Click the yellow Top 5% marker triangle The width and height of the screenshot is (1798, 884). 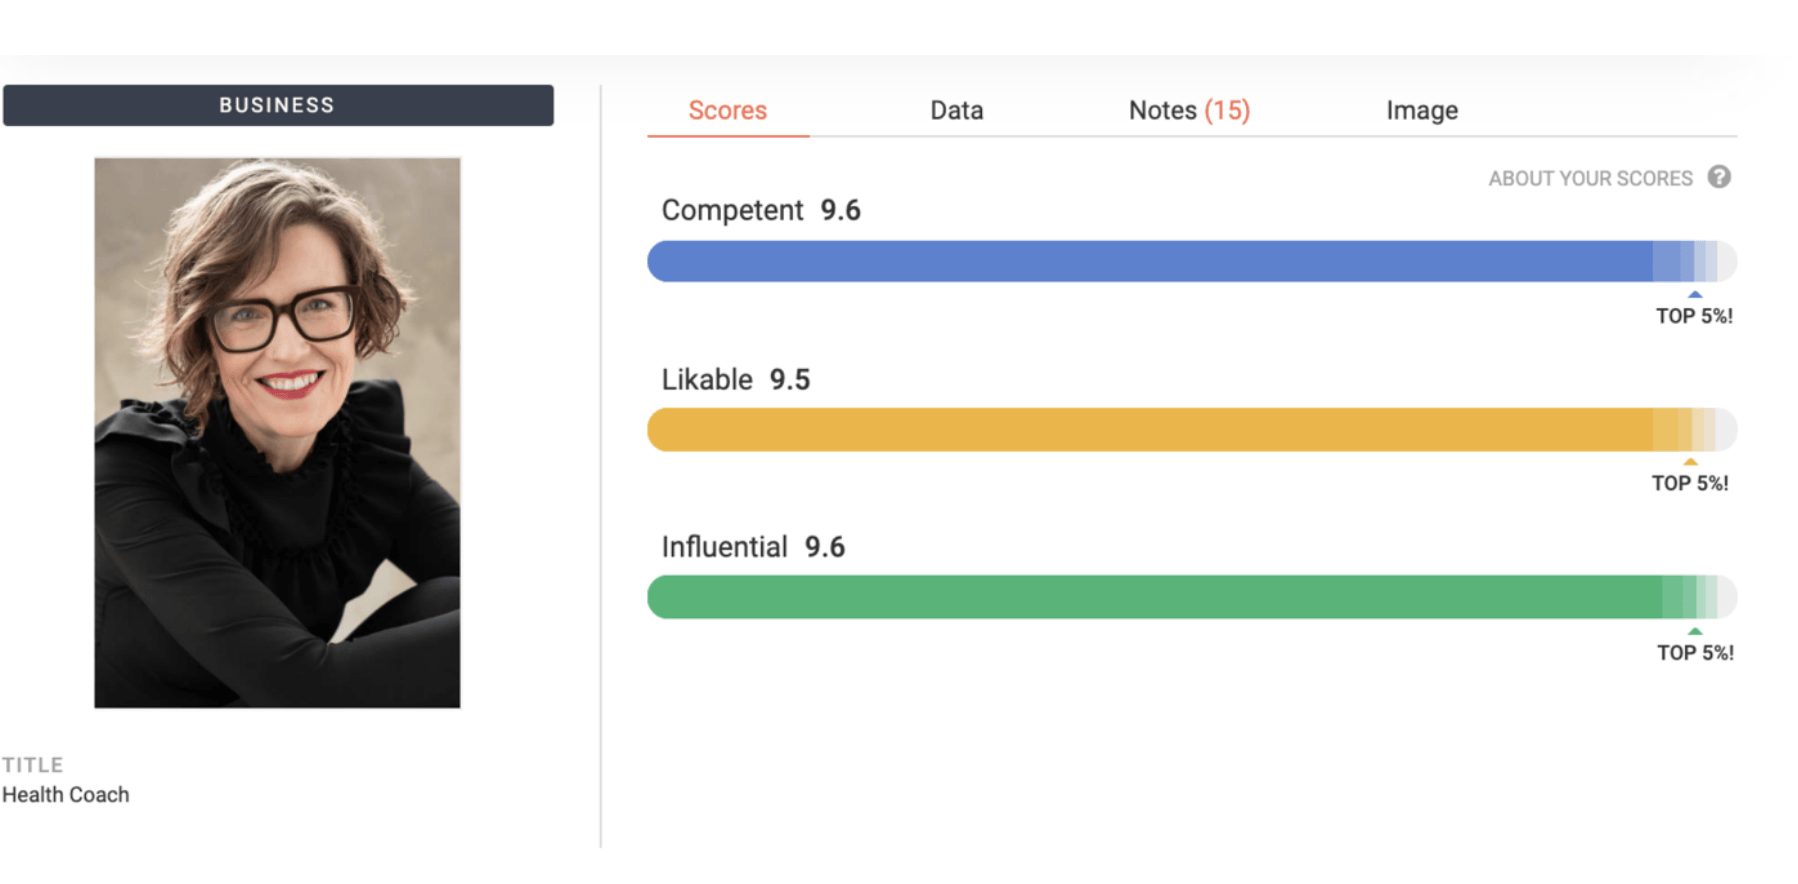click(1690, 462)
